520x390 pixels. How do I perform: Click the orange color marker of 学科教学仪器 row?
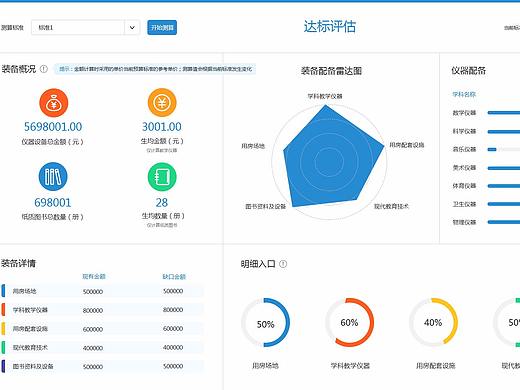coord(3,310)
